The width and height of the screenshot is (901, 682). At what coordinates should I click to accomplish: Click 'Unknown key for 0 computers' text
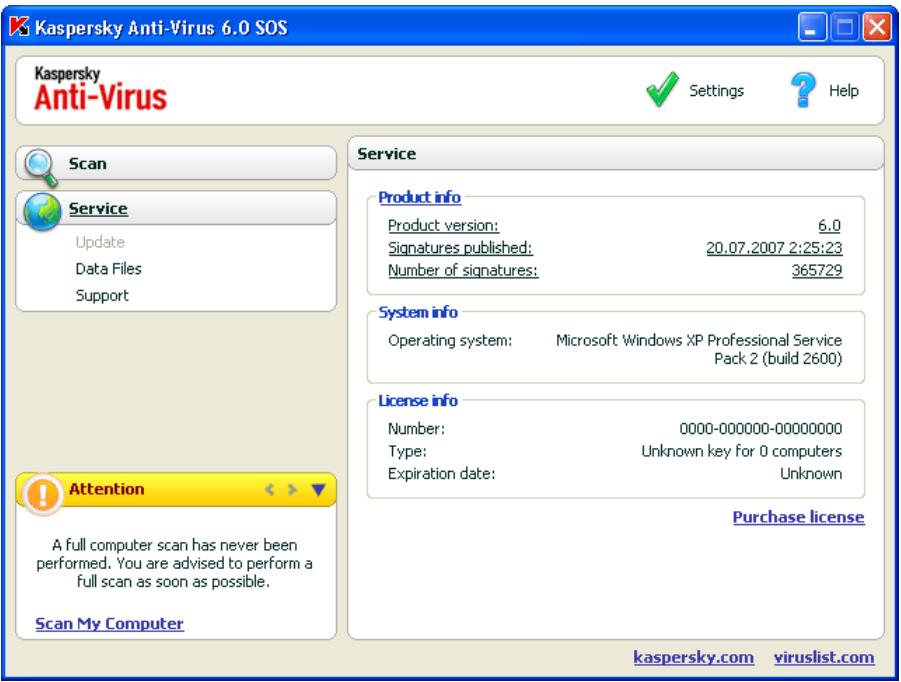(x=741, y=451)
